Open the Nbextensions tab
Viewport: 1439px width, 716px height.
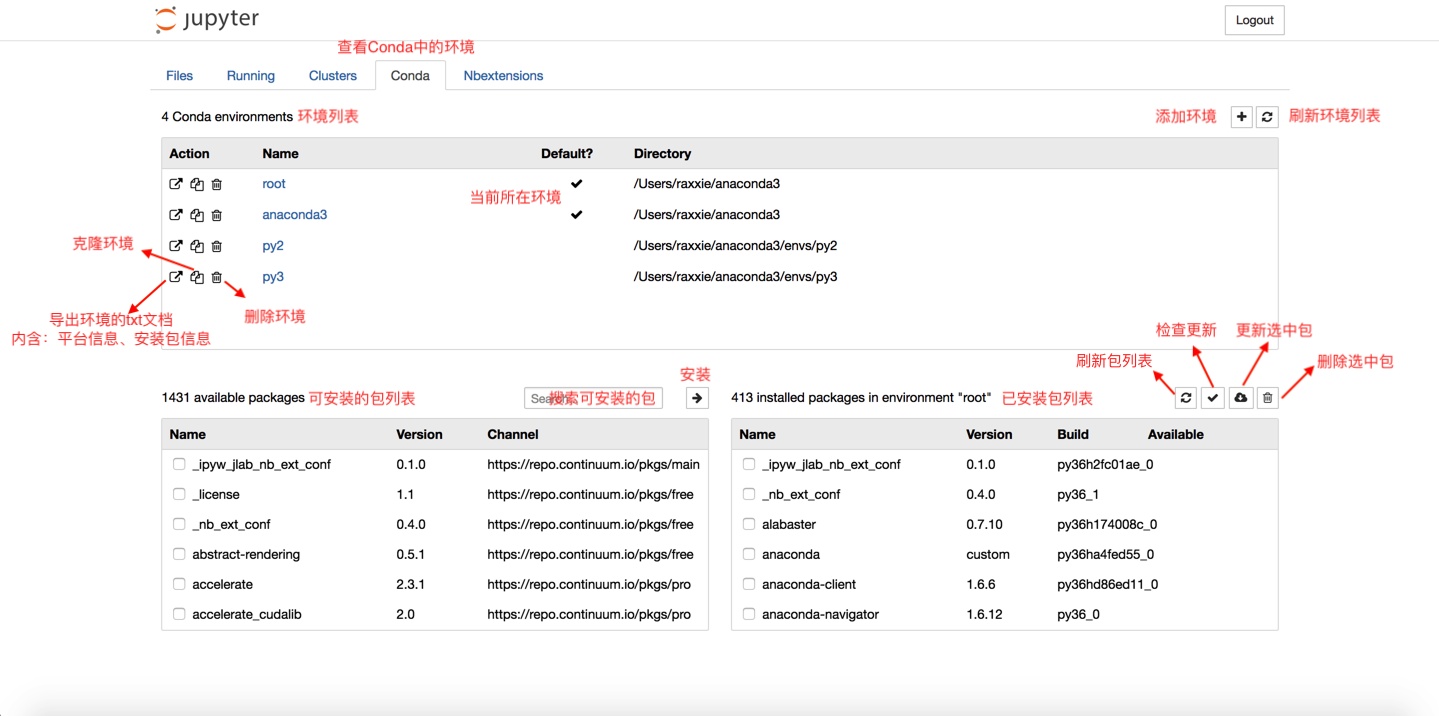coord(503,74)
